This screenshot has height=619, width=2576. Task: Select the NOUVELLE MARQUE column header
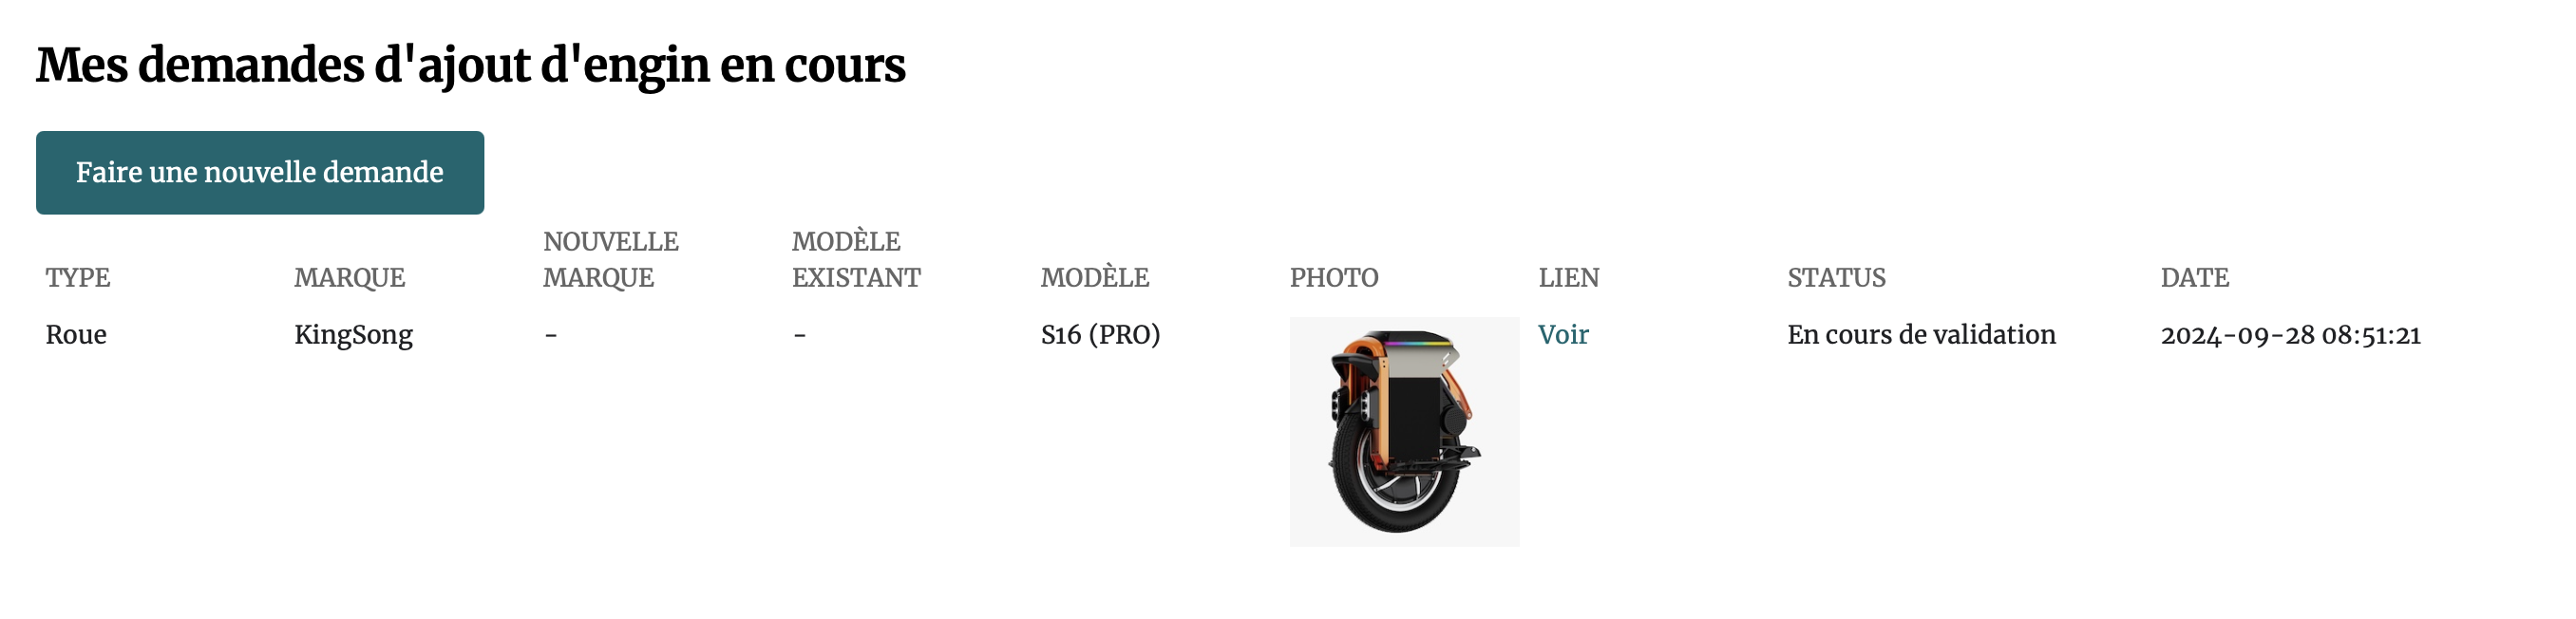[611, 259]
